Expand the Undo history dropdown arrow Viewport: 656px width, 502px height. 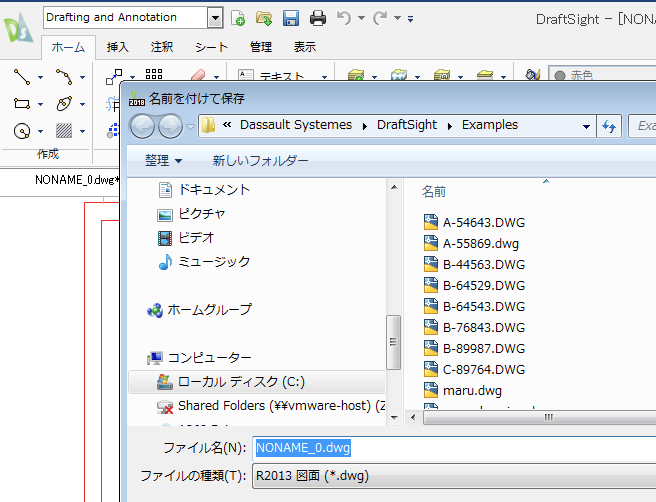361,18
